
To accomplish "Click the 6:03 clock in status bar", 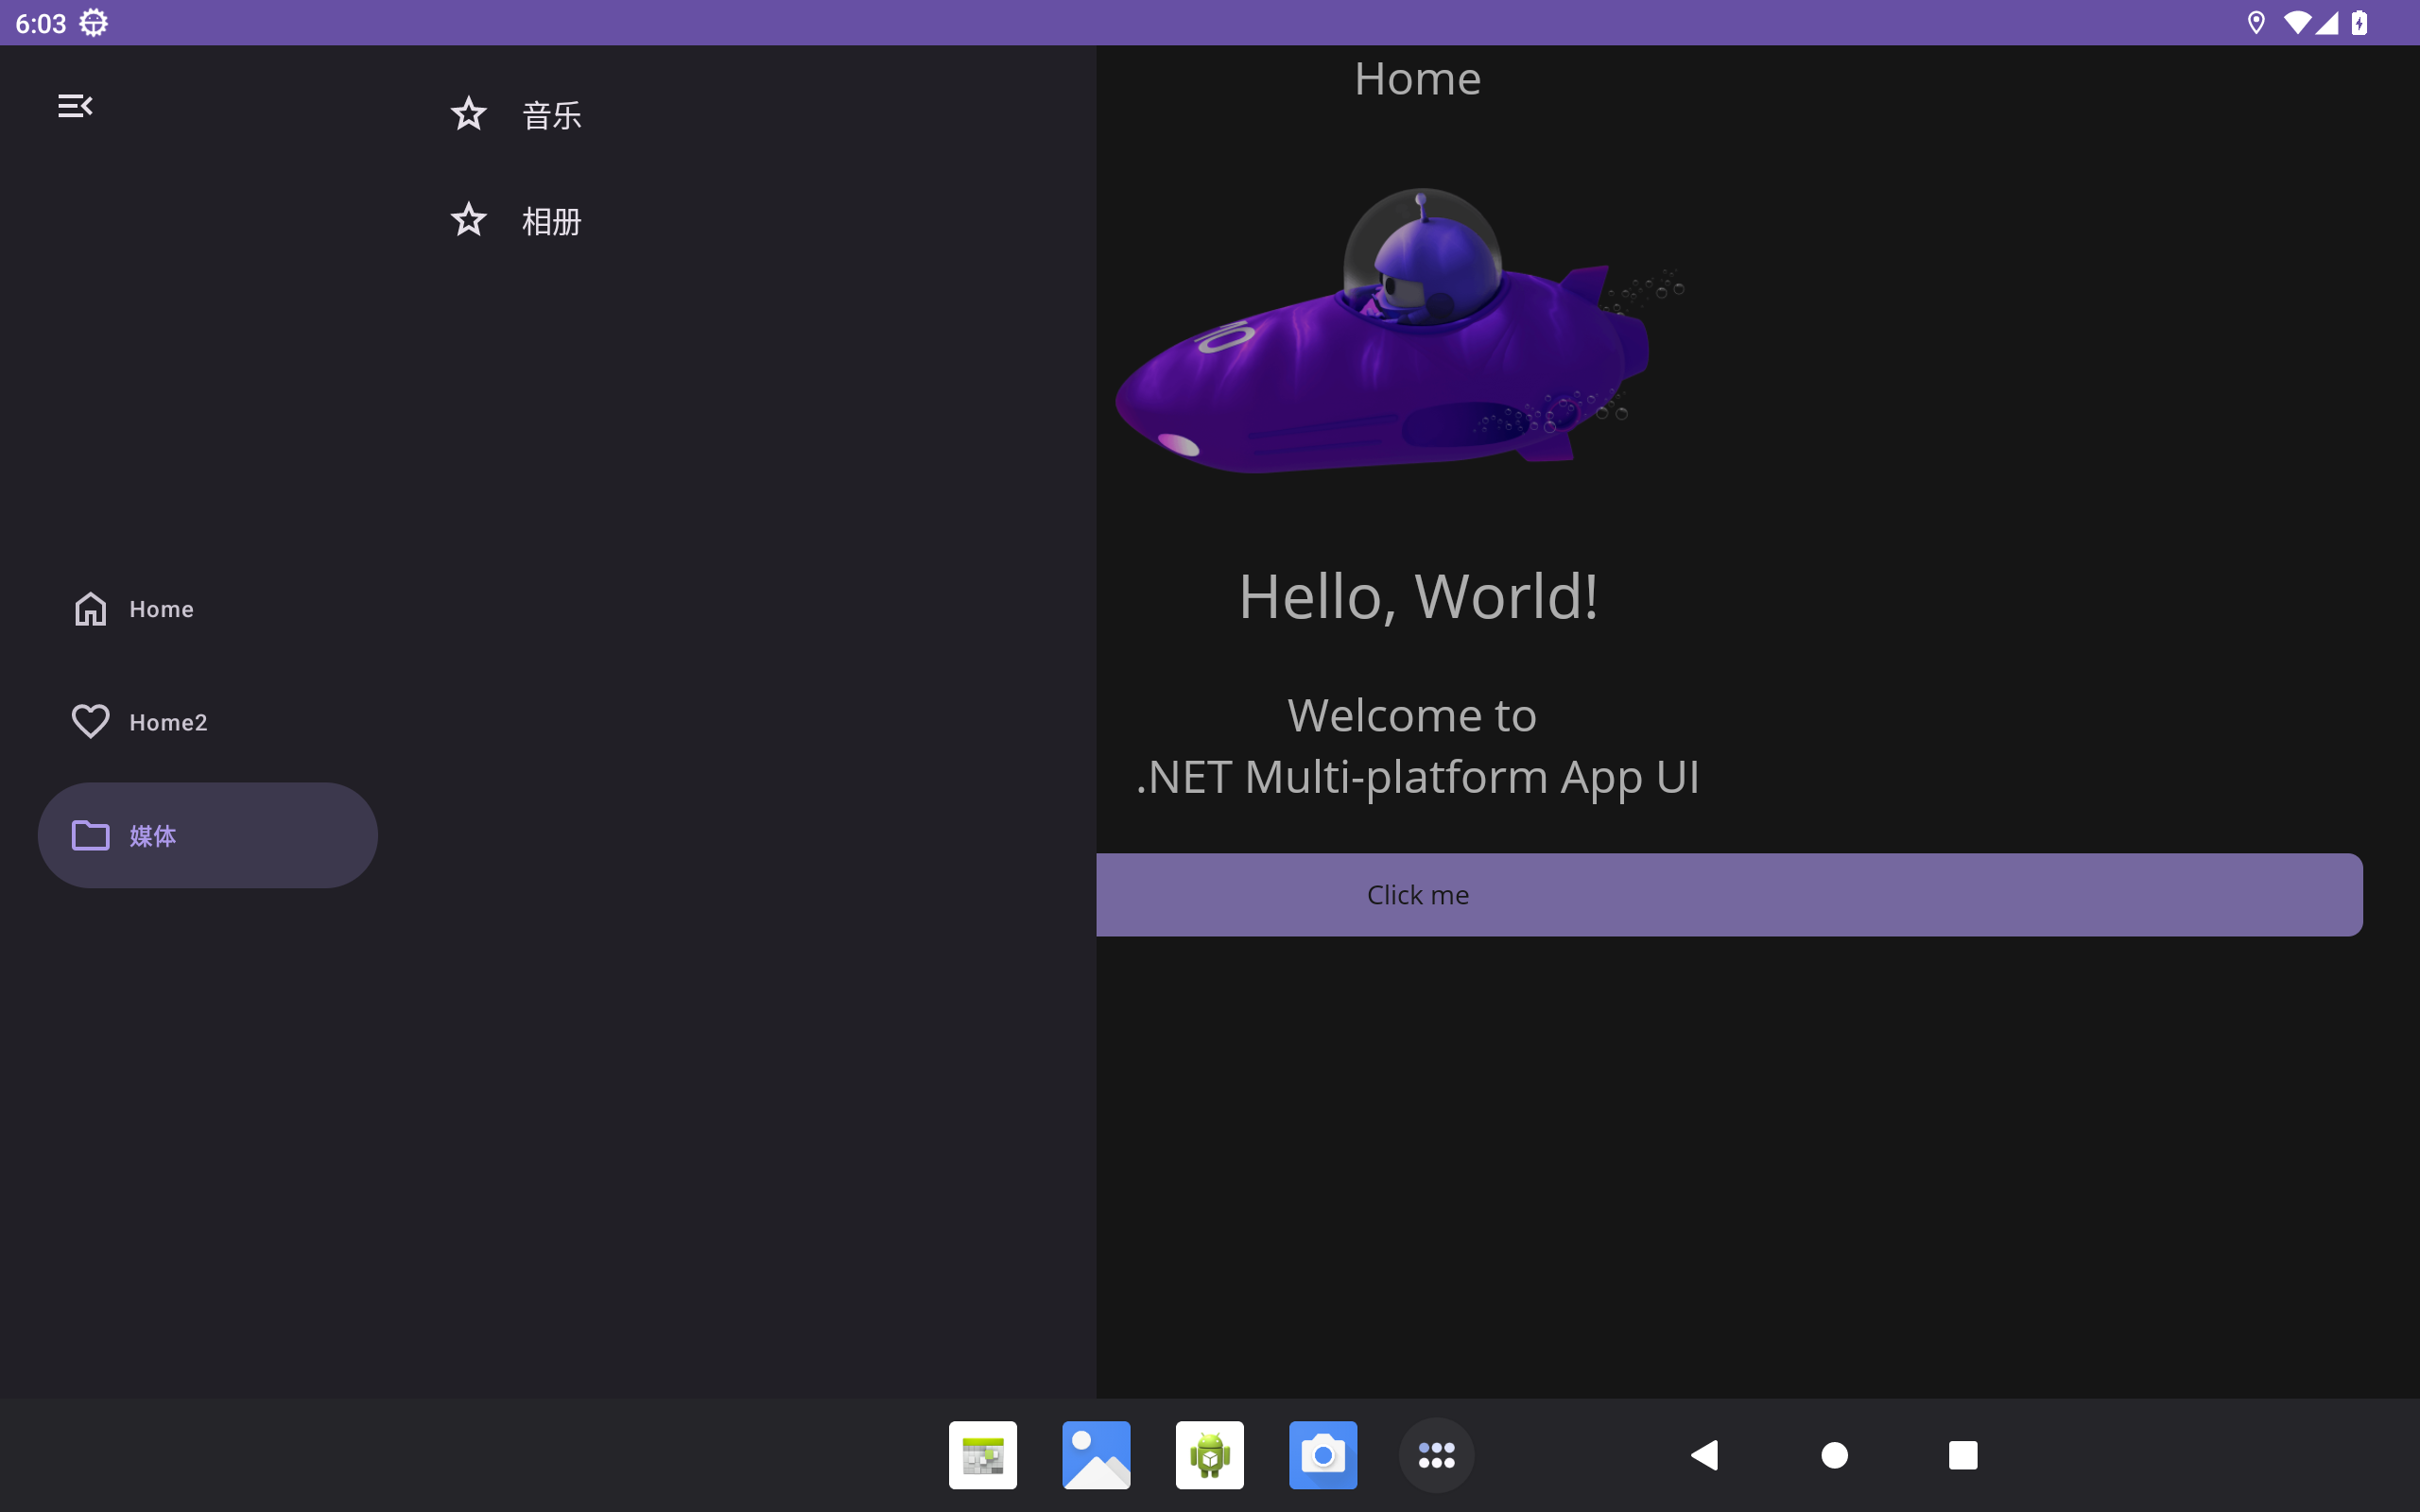I will 41,23.
